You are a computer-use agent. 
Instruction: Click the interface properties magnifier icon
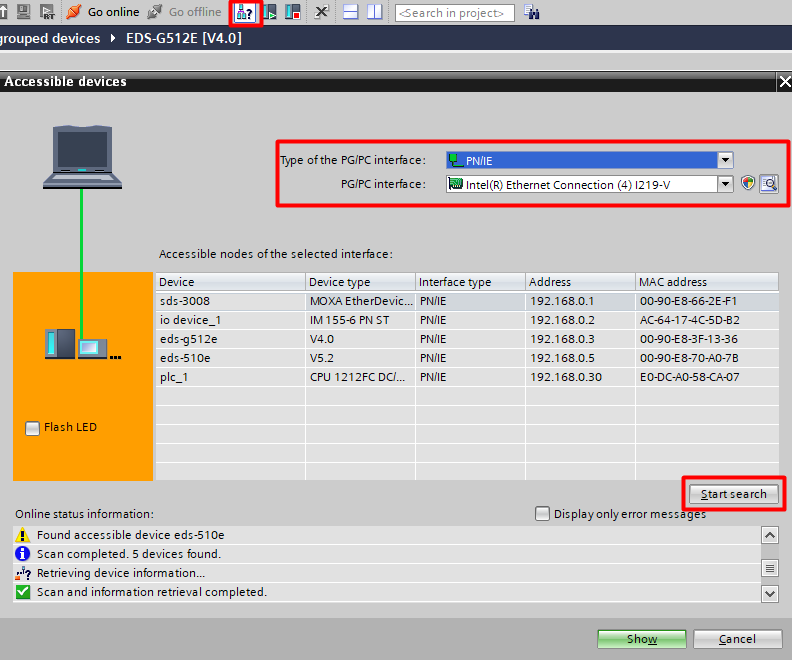coord(769,184)
